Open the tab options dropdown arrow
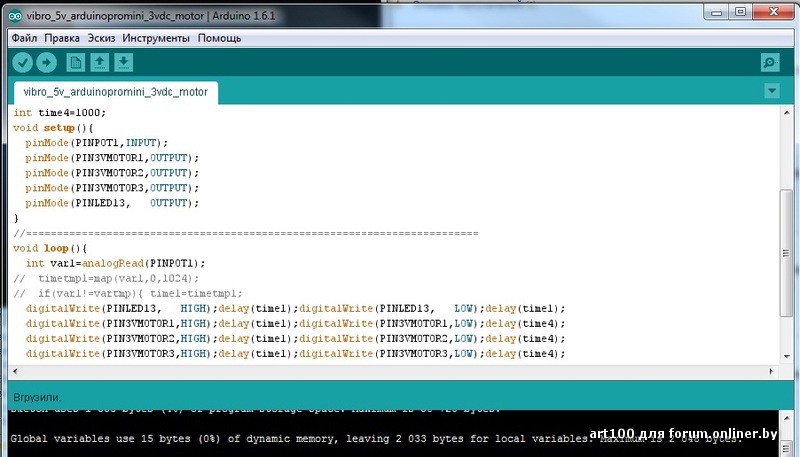Image resolution: width=800 pixels, height=457 pixels. pos(772,91)
